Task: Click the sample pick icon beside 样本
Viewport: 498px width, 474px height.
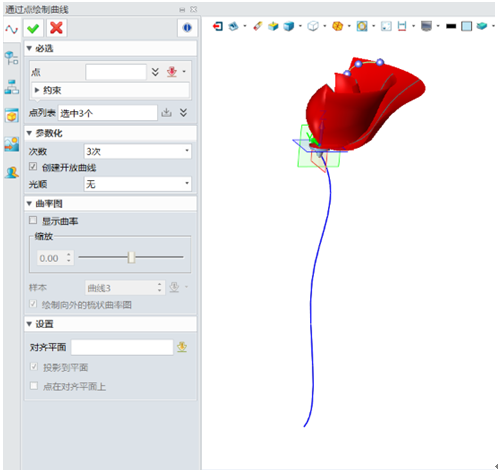Action: pos(174,287)
